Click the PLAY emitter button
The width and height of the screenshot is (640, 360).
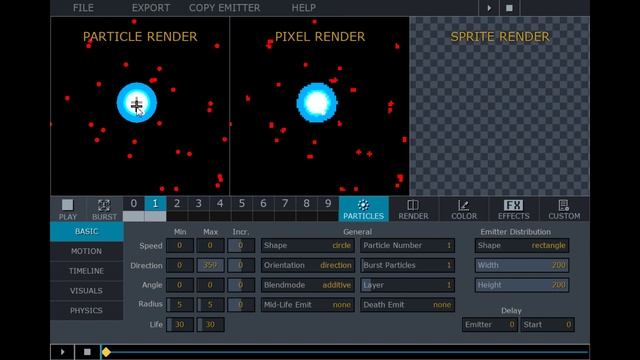(x=68, y=209)
